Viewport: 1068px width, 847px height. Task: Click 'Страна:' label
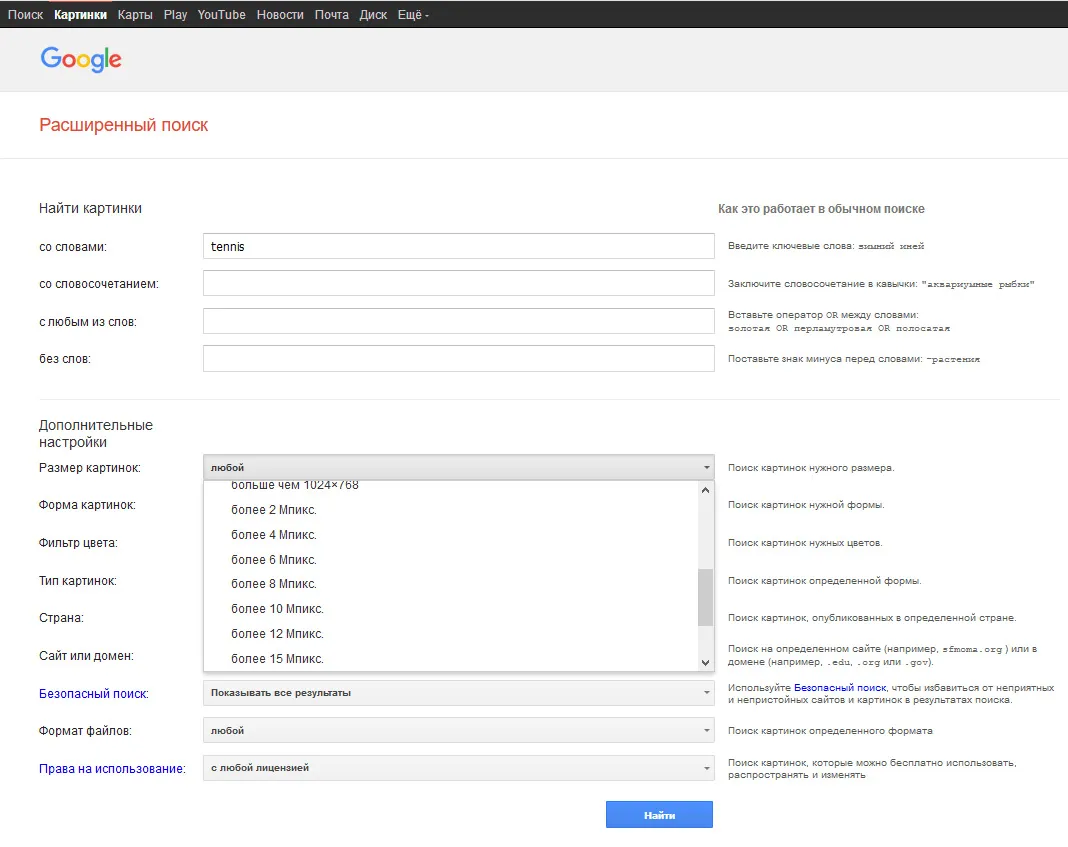coord(61,618)
